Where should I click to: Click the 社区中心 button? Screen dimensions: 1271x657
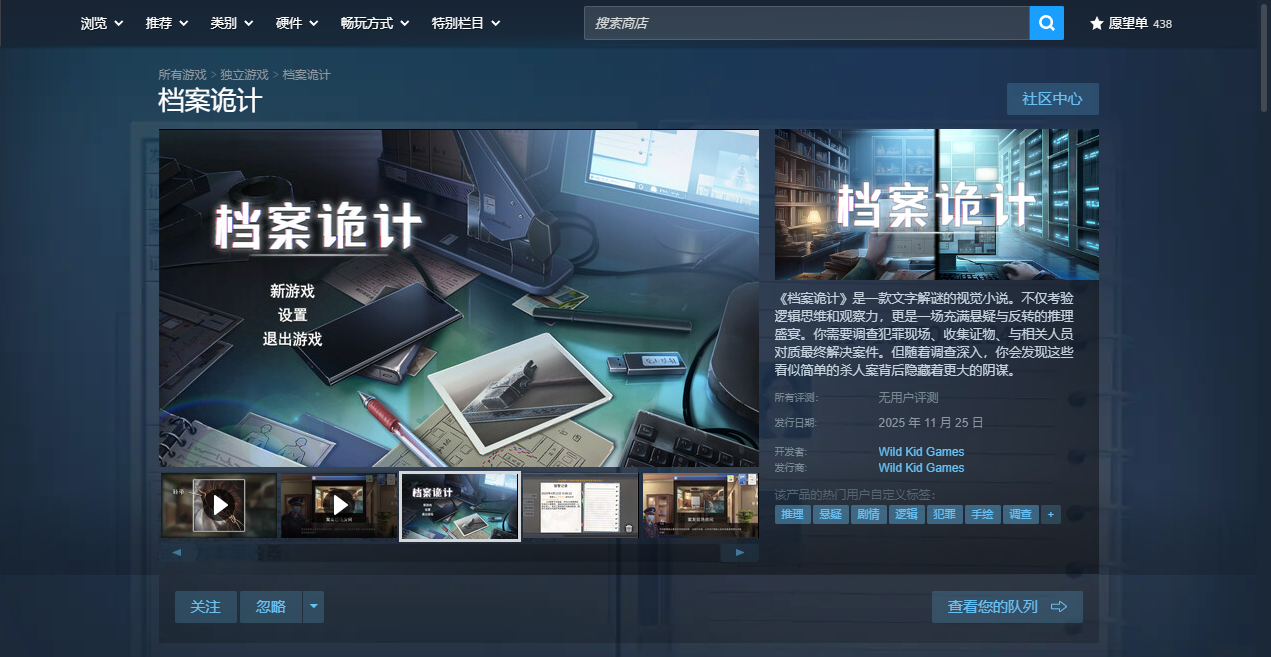coord(1052,99)
